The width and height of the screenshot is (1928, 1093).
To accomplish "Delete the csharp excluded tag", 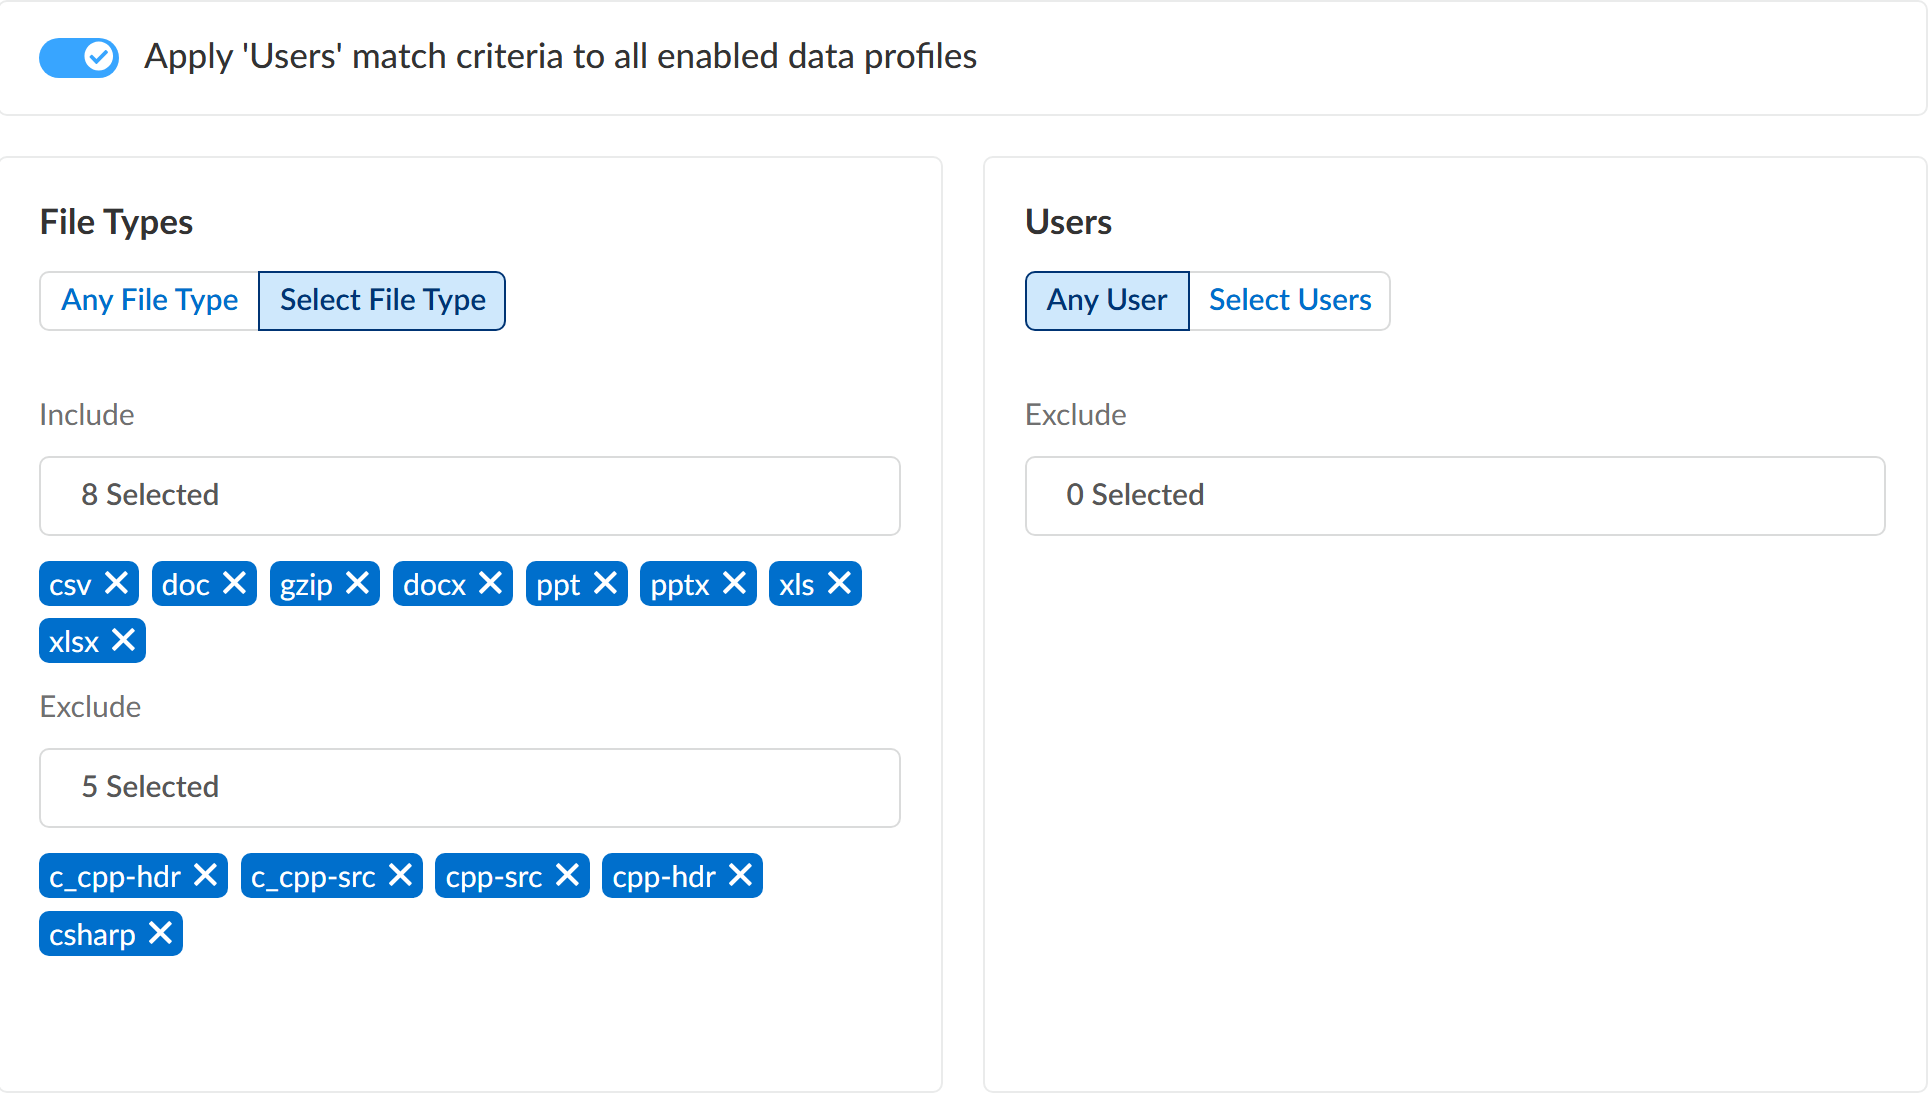I will 160,933.
